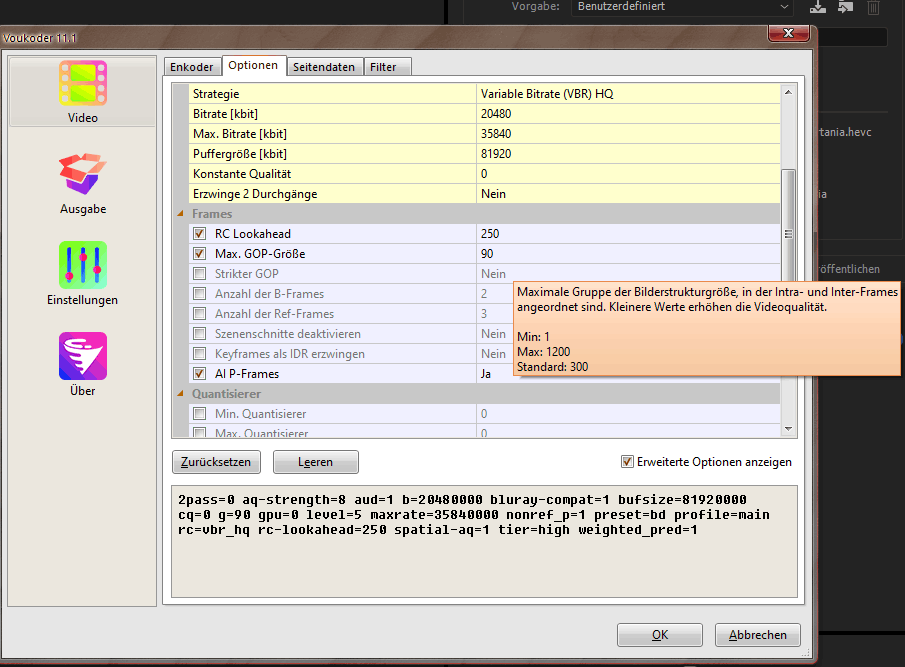
Task: Click the Zurücksetzen button
Action: click(x=217, y=462)
